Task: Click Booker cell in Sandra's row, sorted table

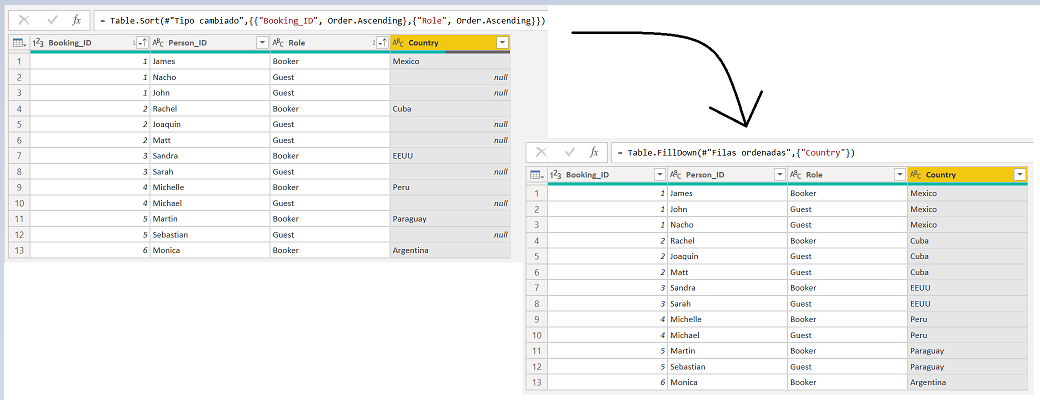Action: click(x=330, y=156)
